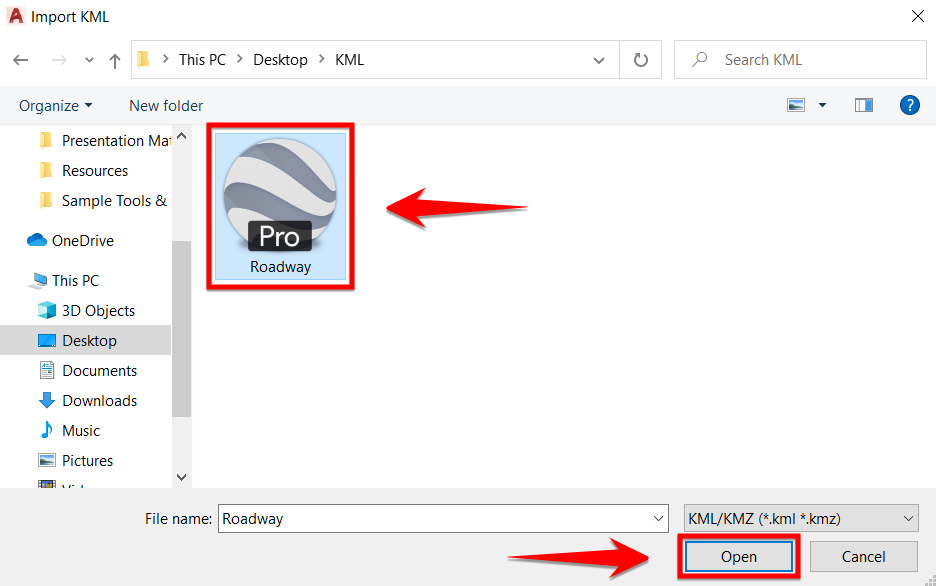Toggle the preview pane icon
Viewport: 936px width, 586px height.
click(x=864, y=105)
